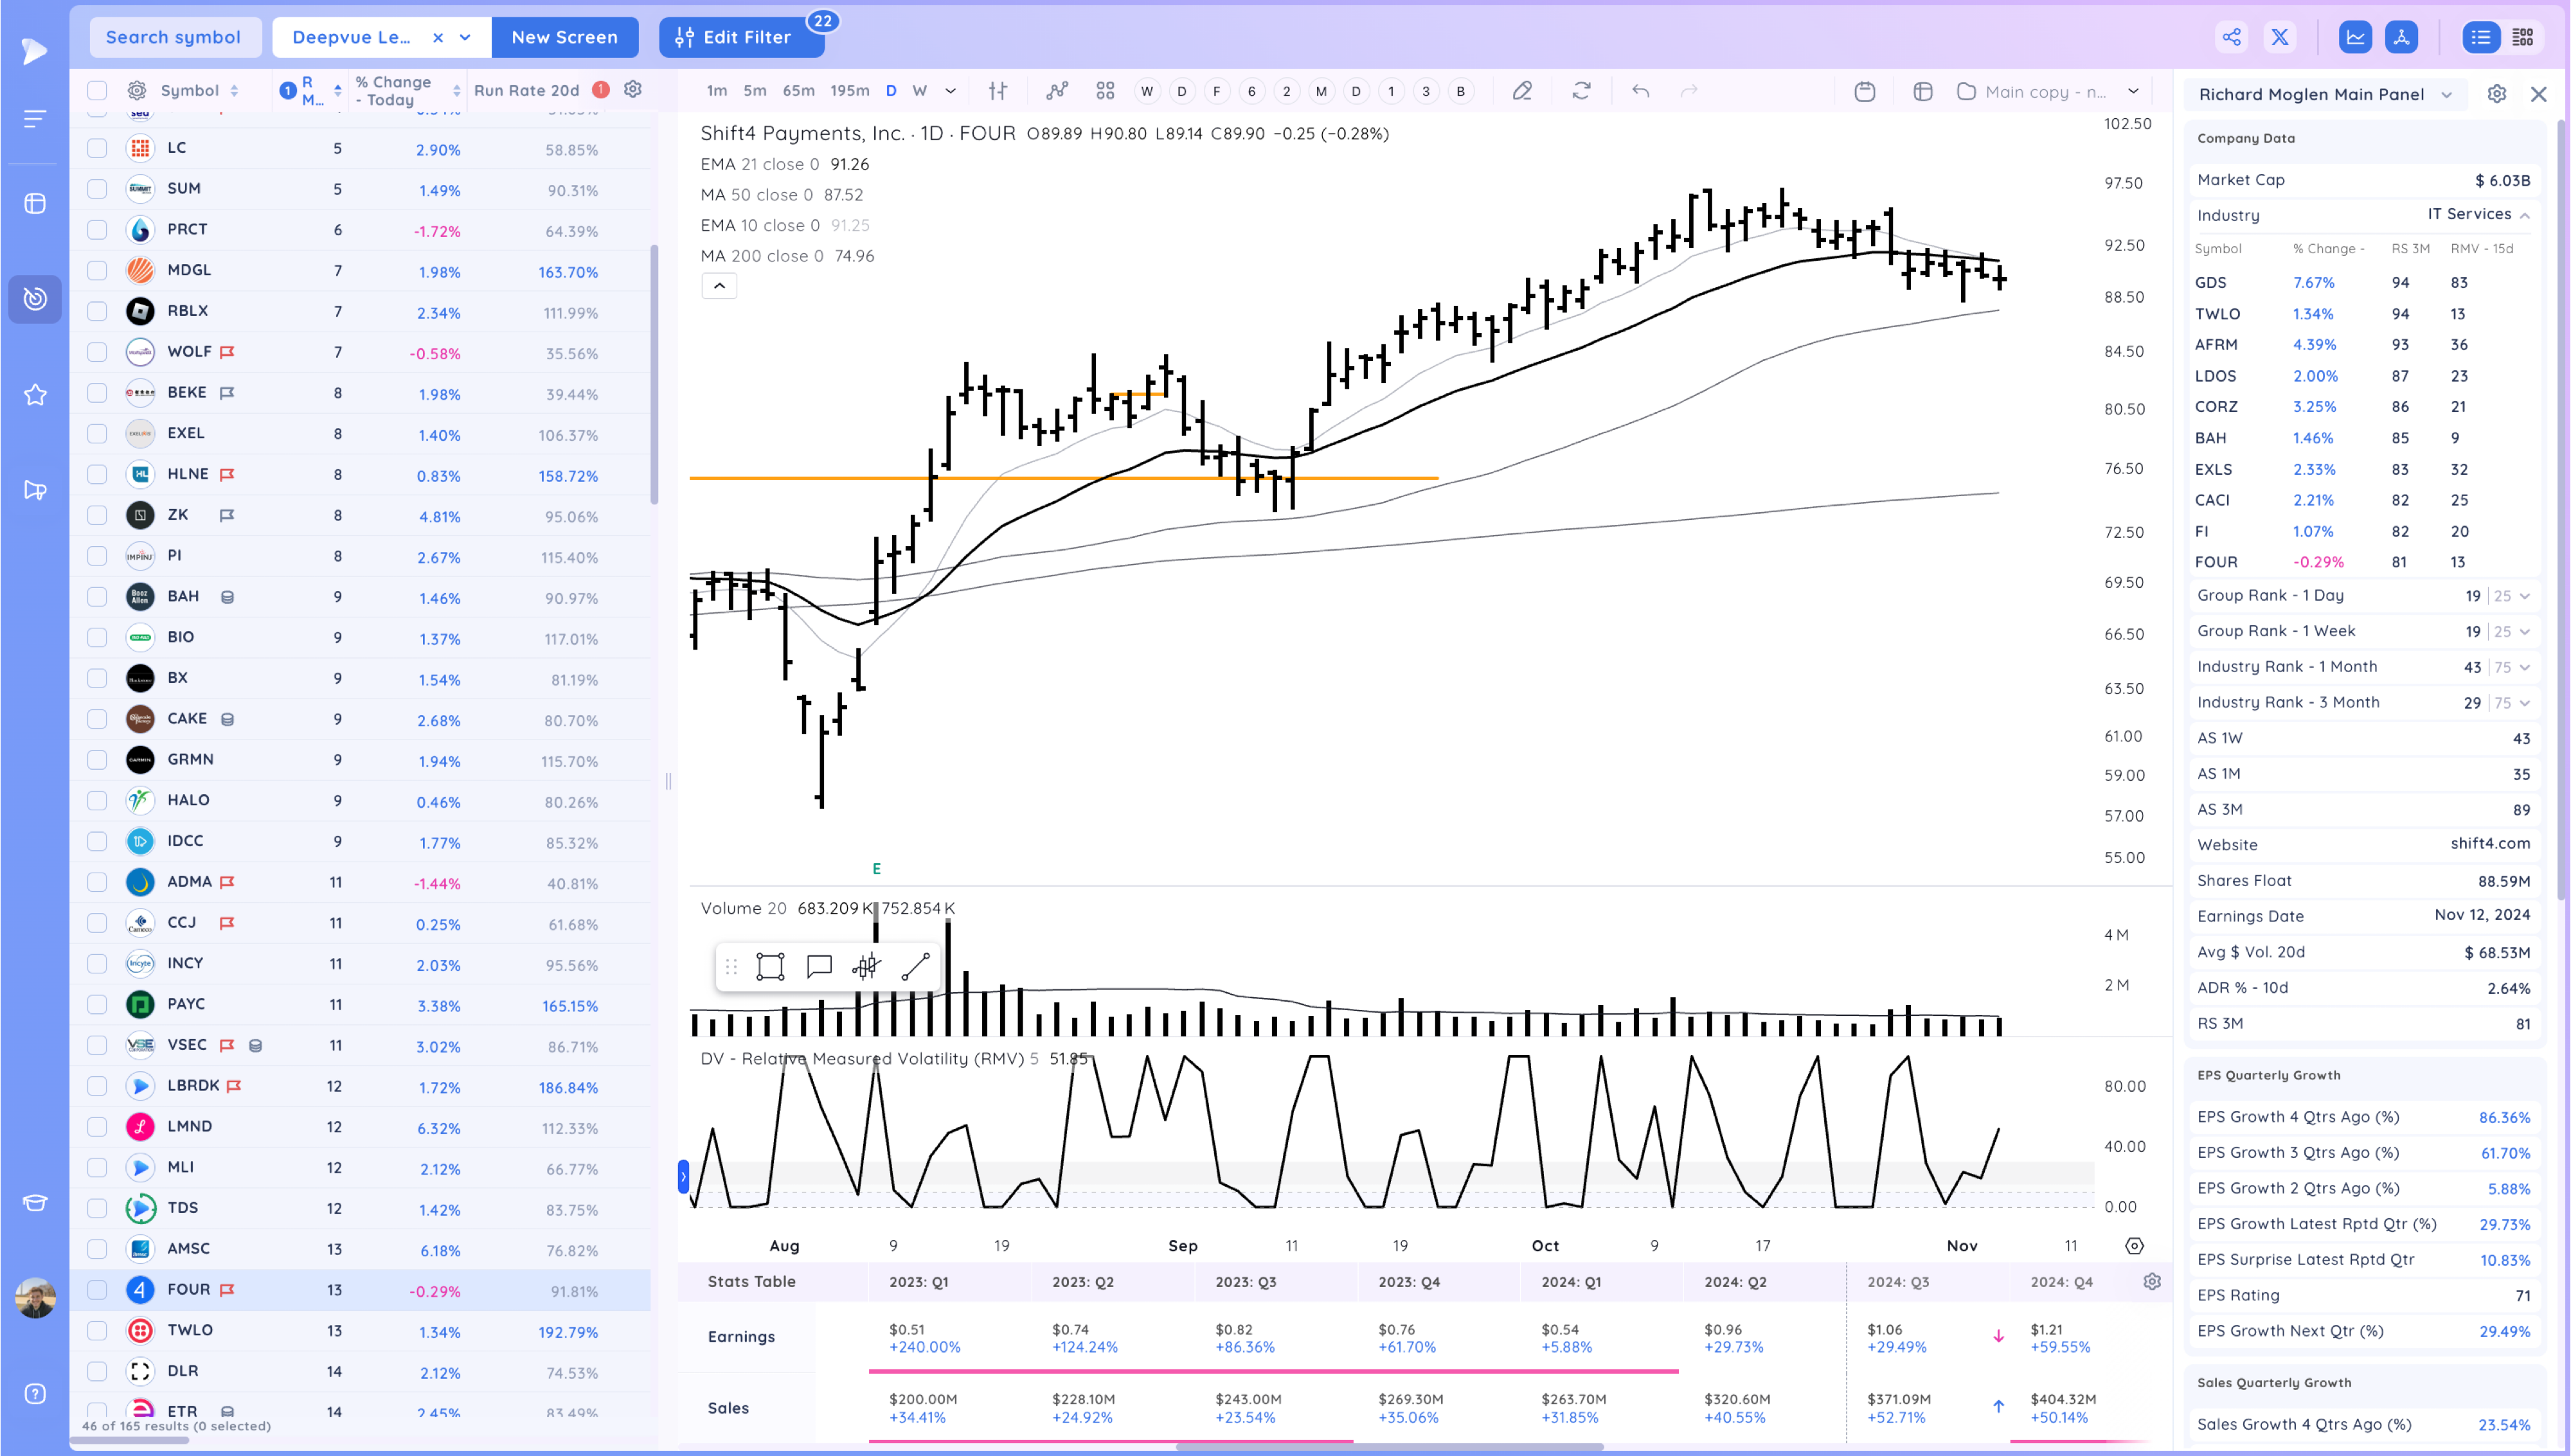Open Stats Table settings gear
2571x1456 pixels.
(x=2152, y=1282)
